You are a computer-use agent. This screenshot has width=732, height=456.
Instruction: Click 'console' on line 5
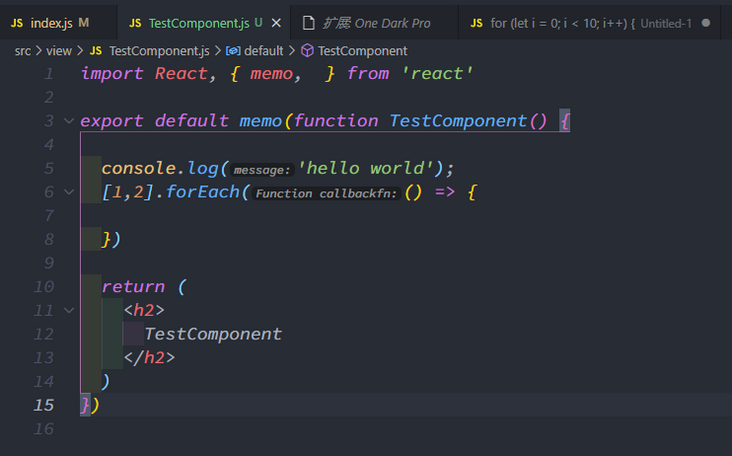click(x=139, y=168)
